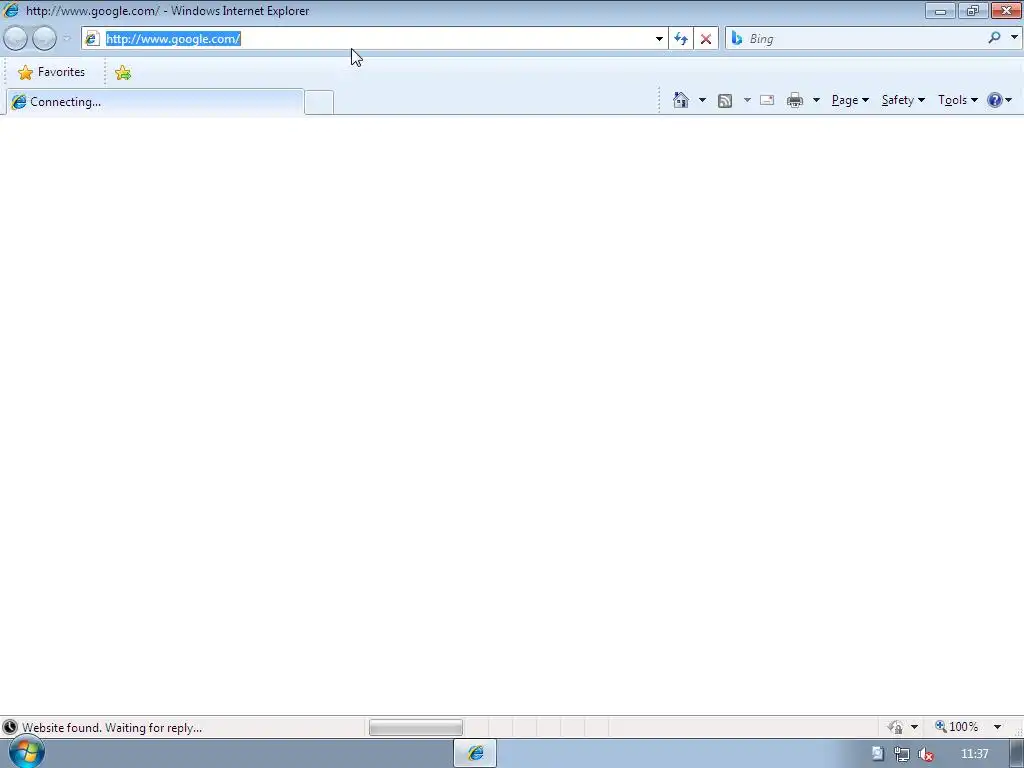
Task: Click the Internet Explorer title bar icon
Action: (11, 10)
